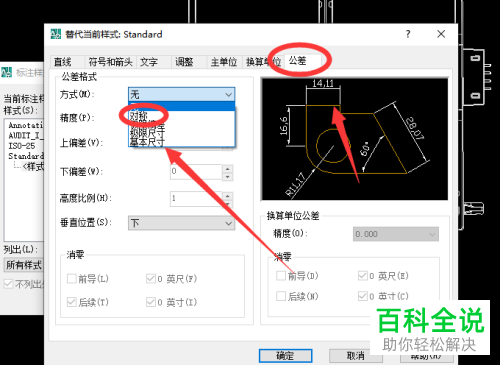
Task: Toggle the 后续(N) checkbox
Action: (281, 296)
